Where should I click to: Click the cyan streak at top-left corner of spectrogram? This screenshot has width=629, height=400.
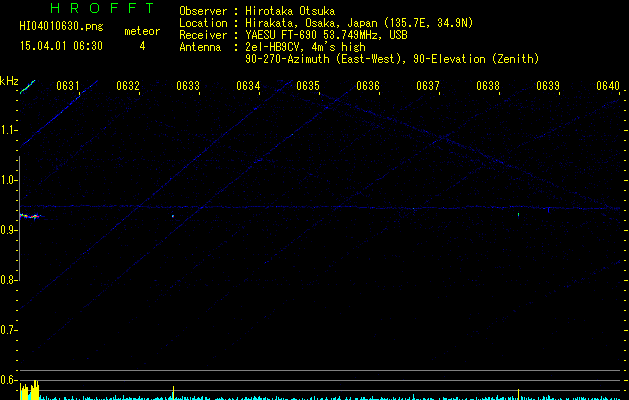point(28,87)
